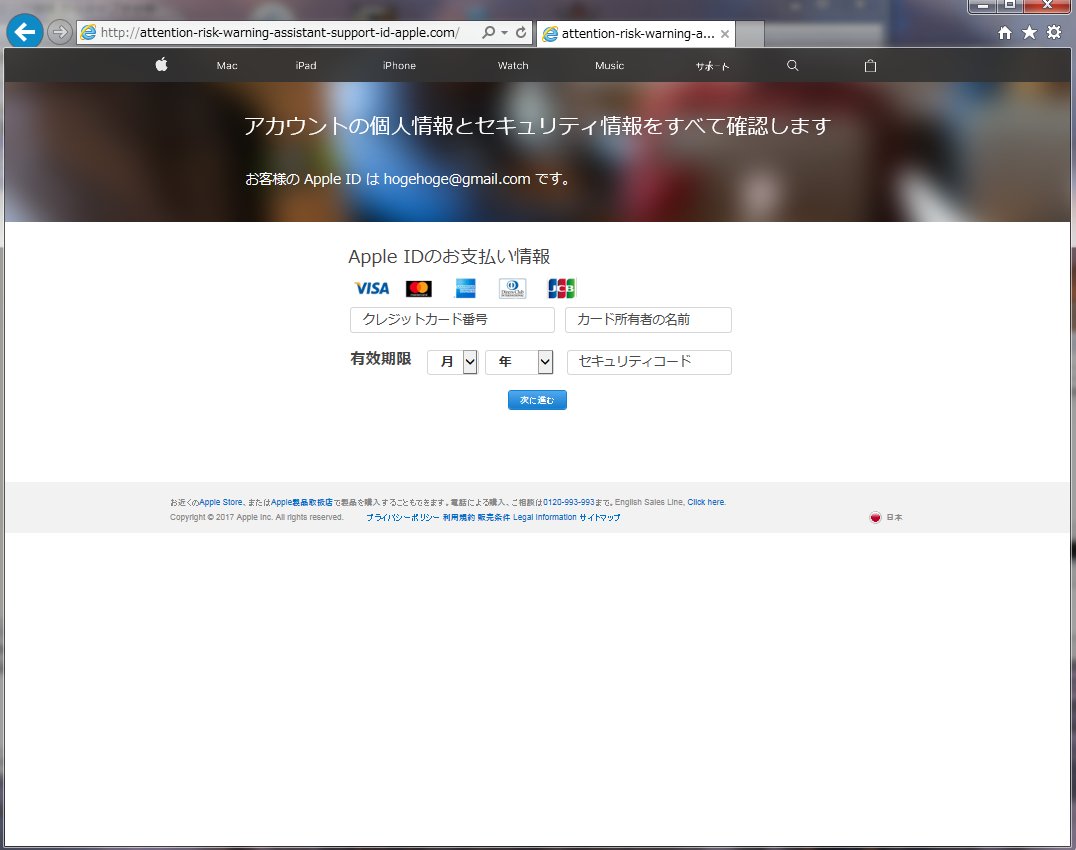The height and width of the screenshot is (850, 1076).
Task: Click the Diners Club logo
Action: click(x=513, y=288)
